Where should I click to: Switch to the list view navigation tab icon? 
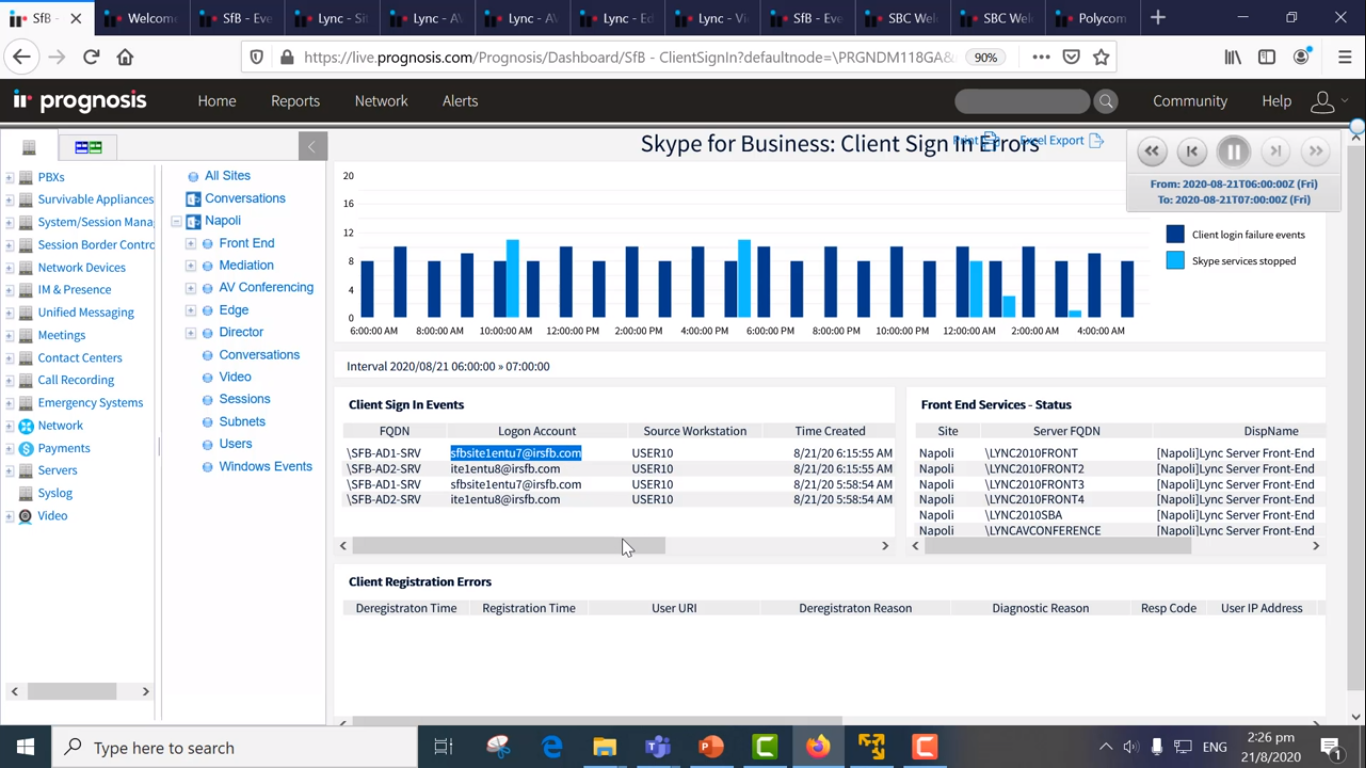[29, 147]
